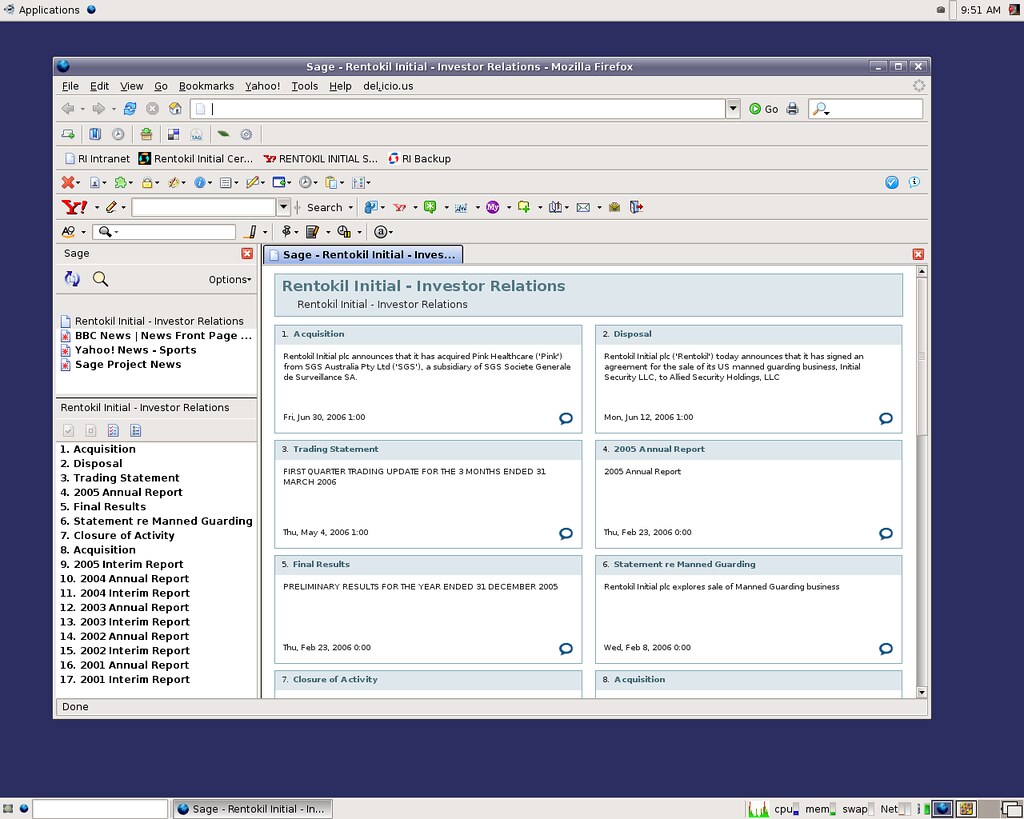The image size is (1024, 819).
Task: Click the Print icon beside Go
Action: pyautogui.click(x=793, y=109)
